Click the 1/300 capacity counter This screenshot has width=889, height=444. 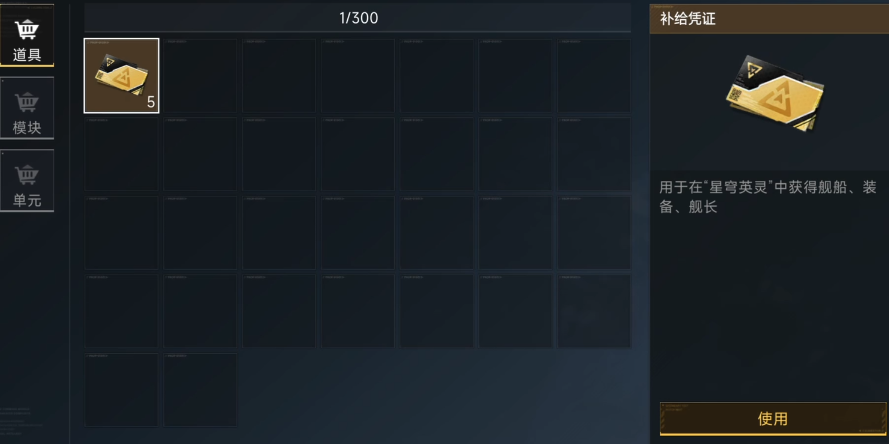(x=358, y=18)
